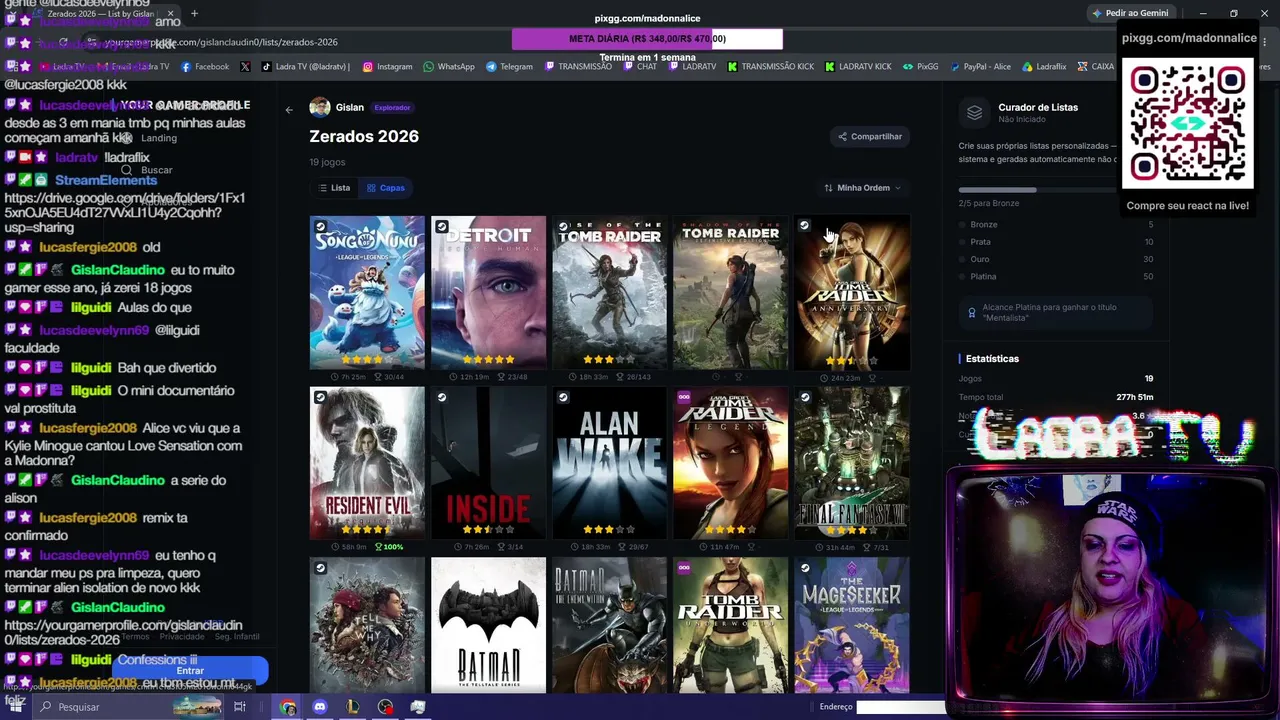Open the TRANSMISSÃO KICK bookmark
Screen dimensions: 1280x720
pos(770,67)
